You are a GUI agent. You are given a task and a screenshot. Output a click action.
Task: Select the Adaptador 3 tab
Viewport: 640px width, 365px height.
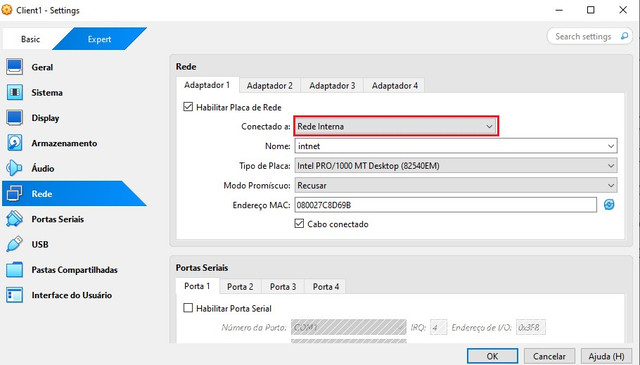332,85
